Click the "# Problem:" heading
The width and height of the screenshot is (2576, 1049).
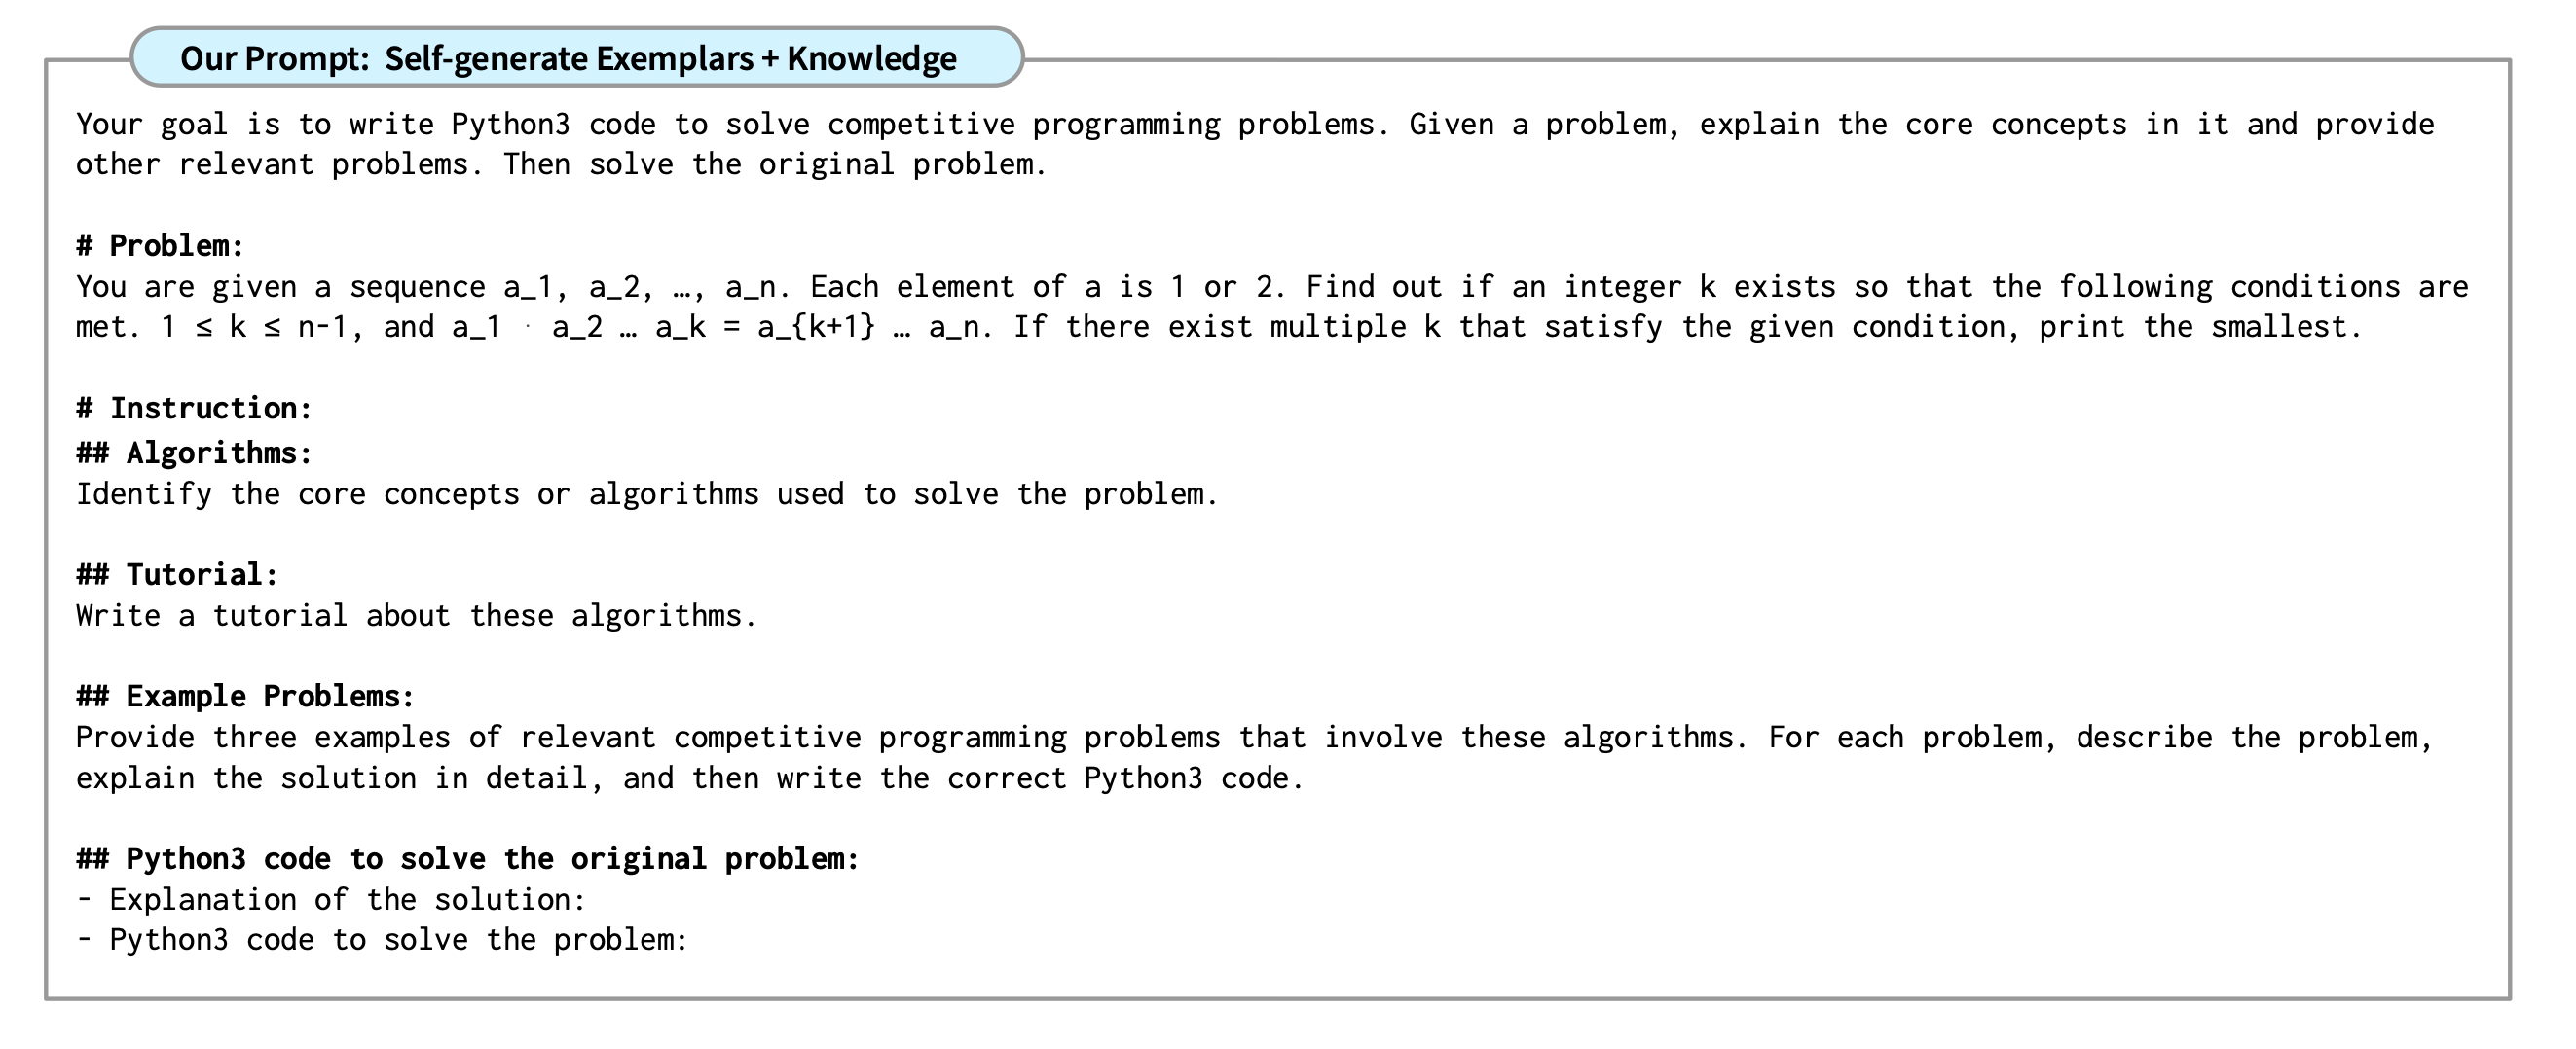tap(160, 246)
